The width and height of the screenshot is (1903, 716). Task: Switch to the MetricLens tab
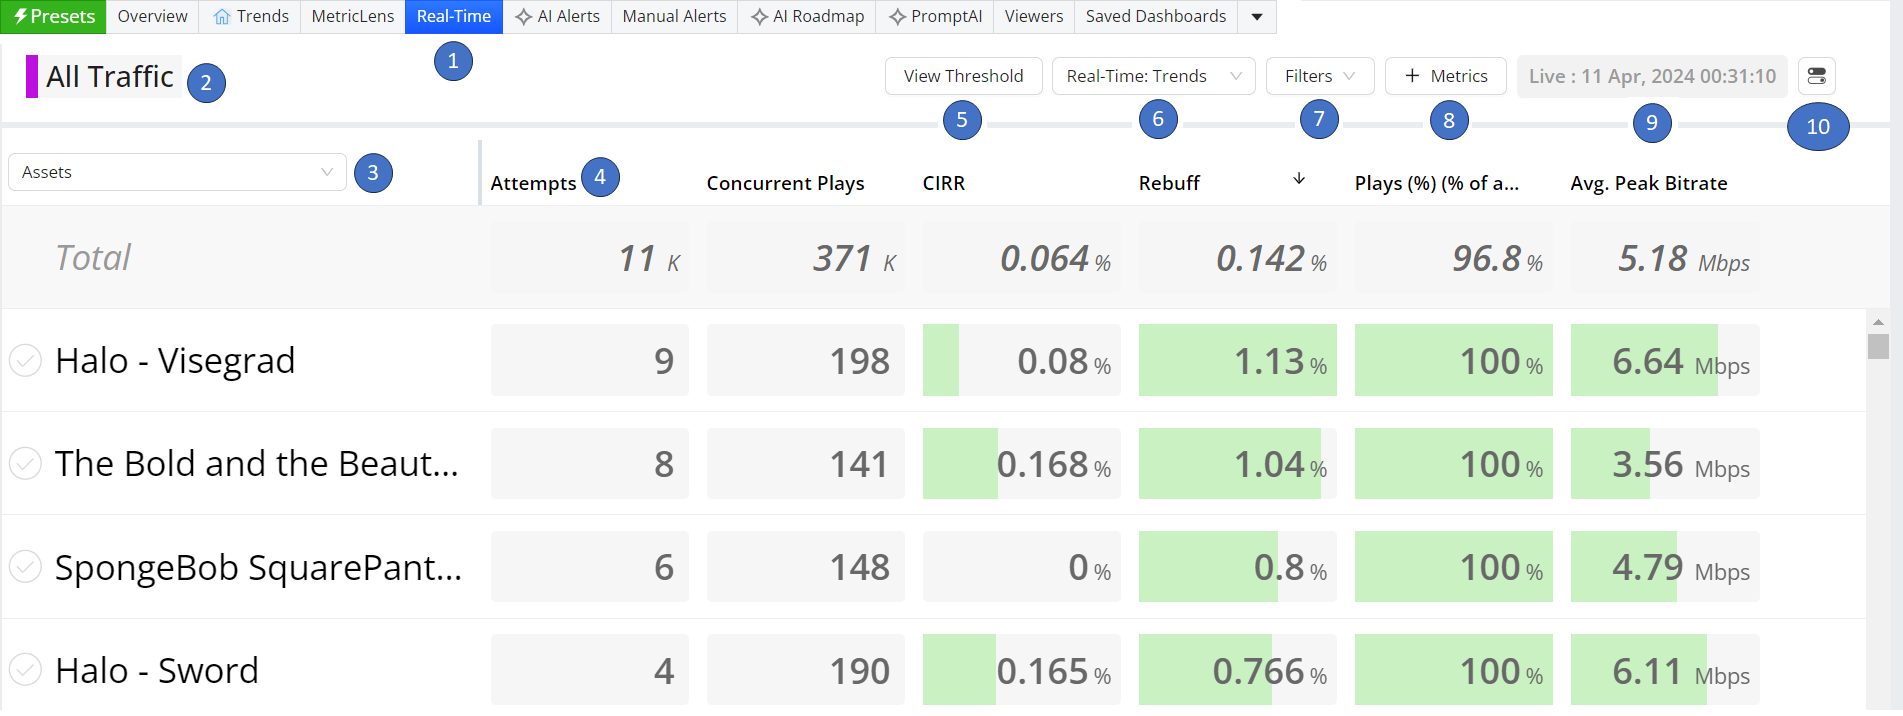(x=352, y=17)
